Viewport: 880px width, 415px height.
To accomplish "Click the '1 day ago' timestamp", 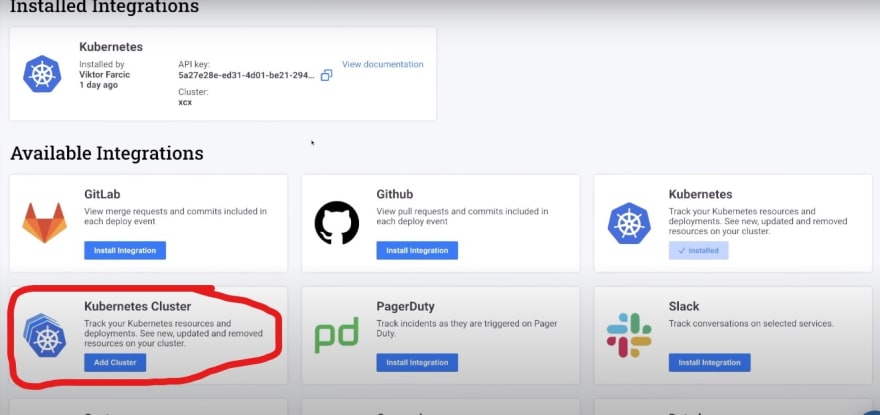I will [x=98, y=85].
